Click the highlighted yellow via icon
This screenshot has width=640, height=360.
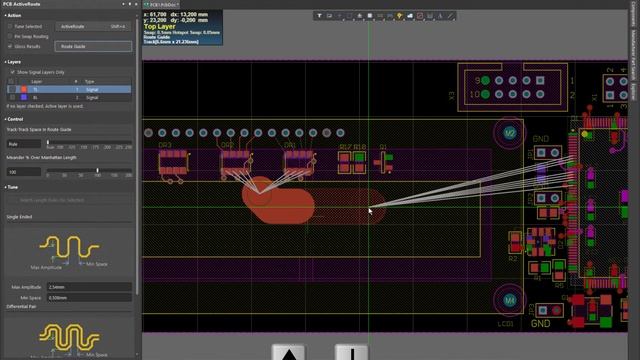400,16
